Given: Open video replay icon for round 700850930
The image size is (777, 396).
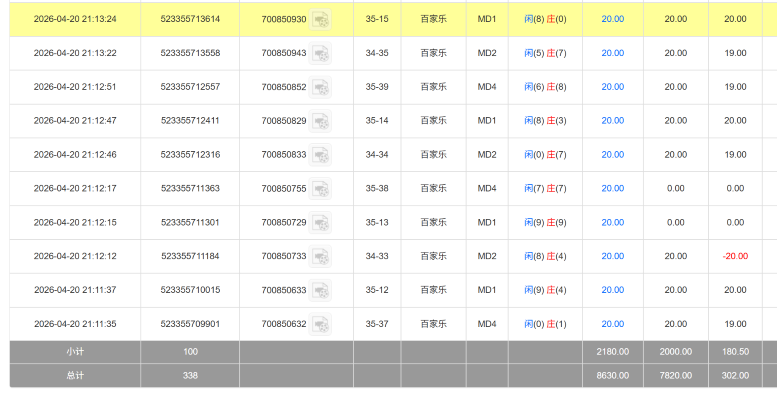Looking at the screenshot, I should [320, 19].
